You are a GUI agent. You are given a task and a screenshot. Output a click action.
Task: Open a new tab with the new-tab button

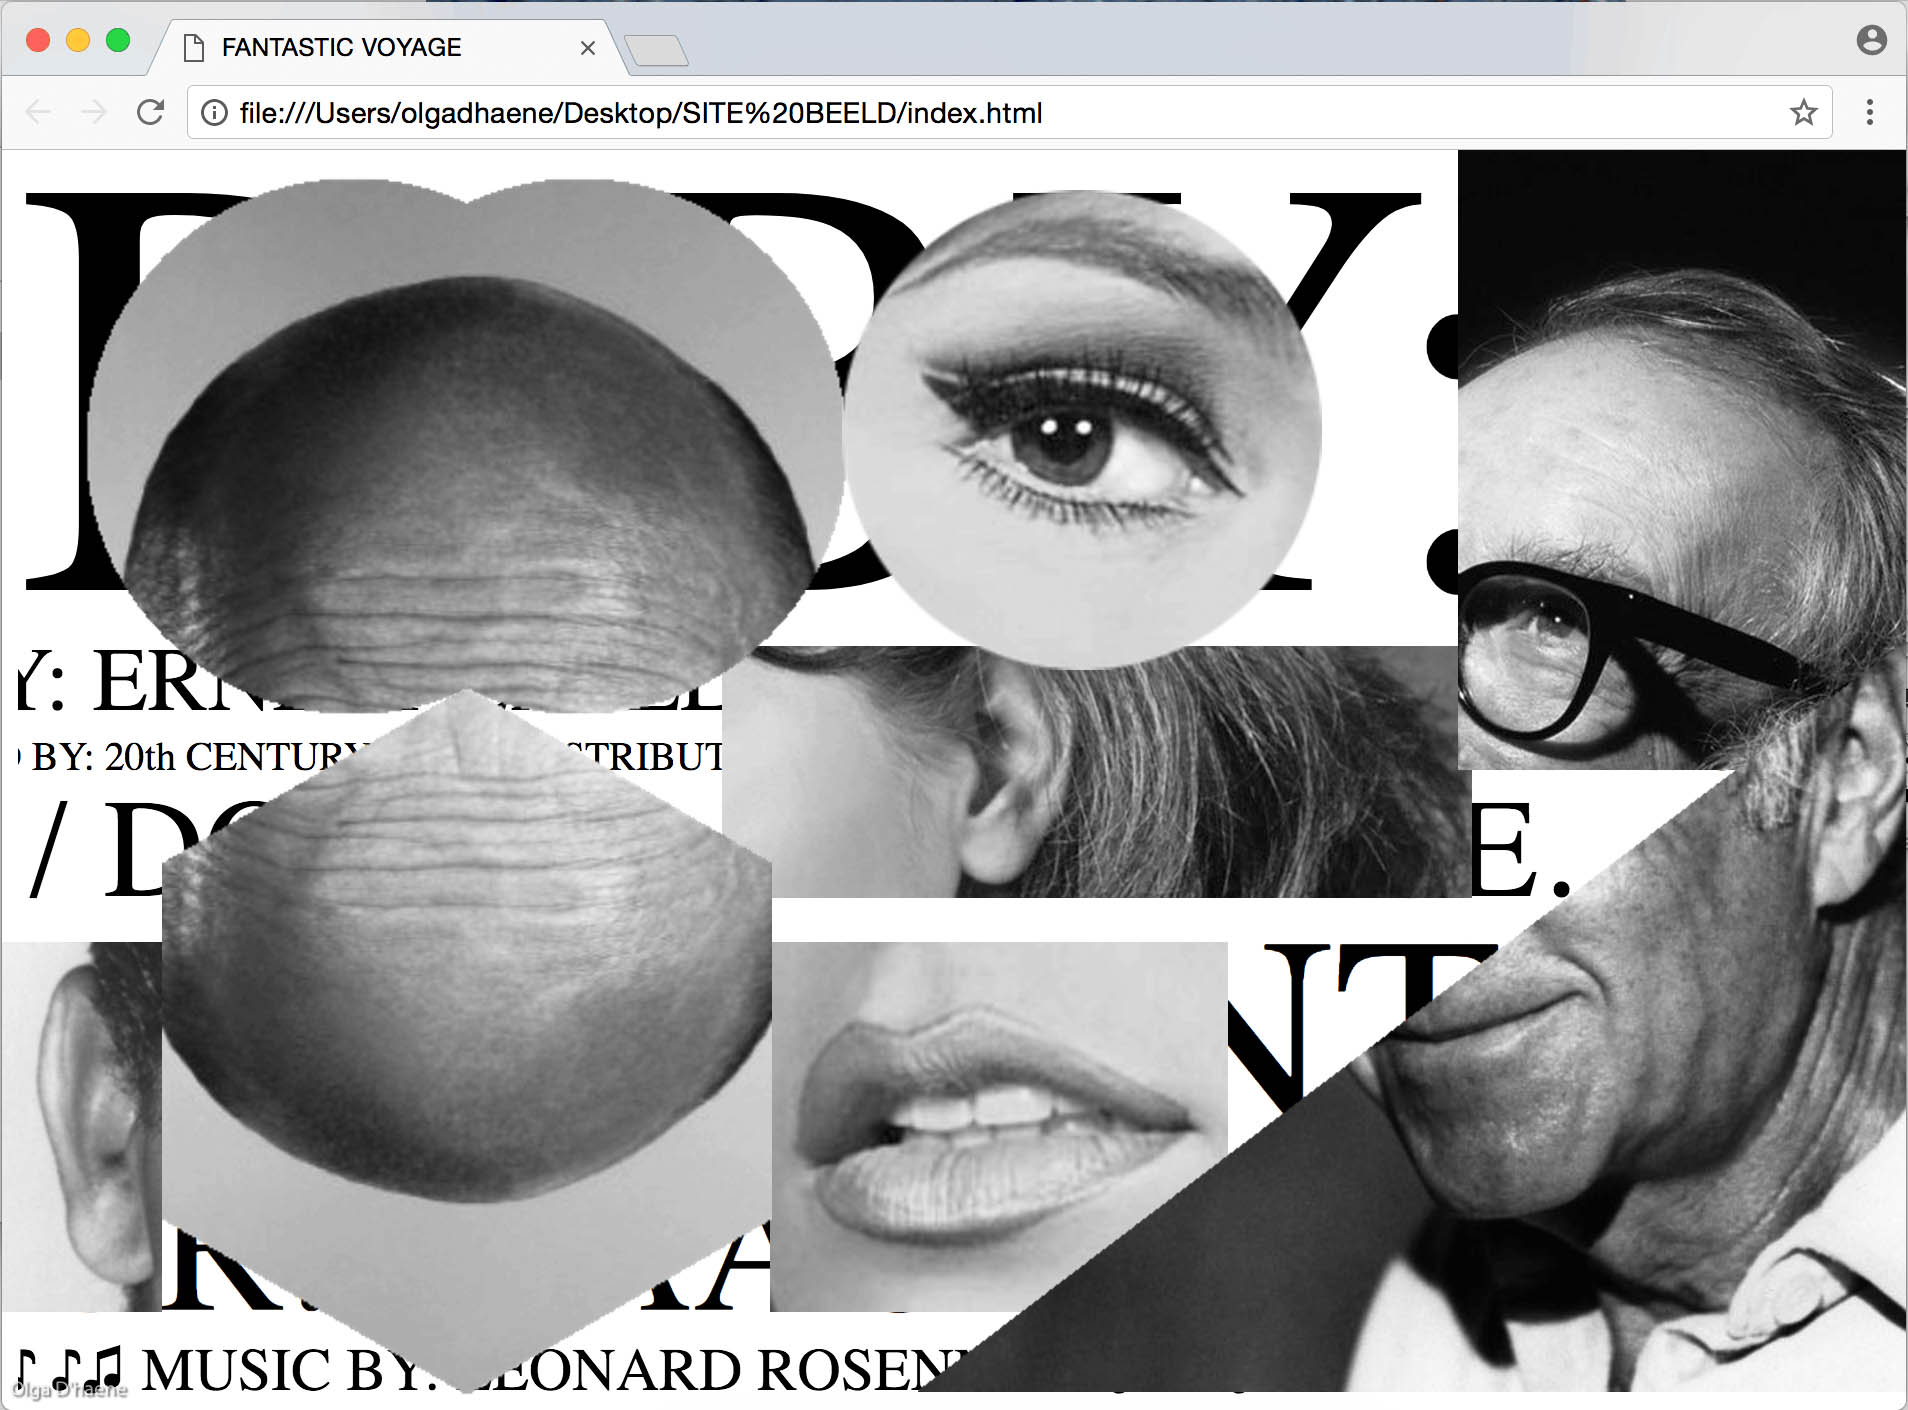click(656, 50)
